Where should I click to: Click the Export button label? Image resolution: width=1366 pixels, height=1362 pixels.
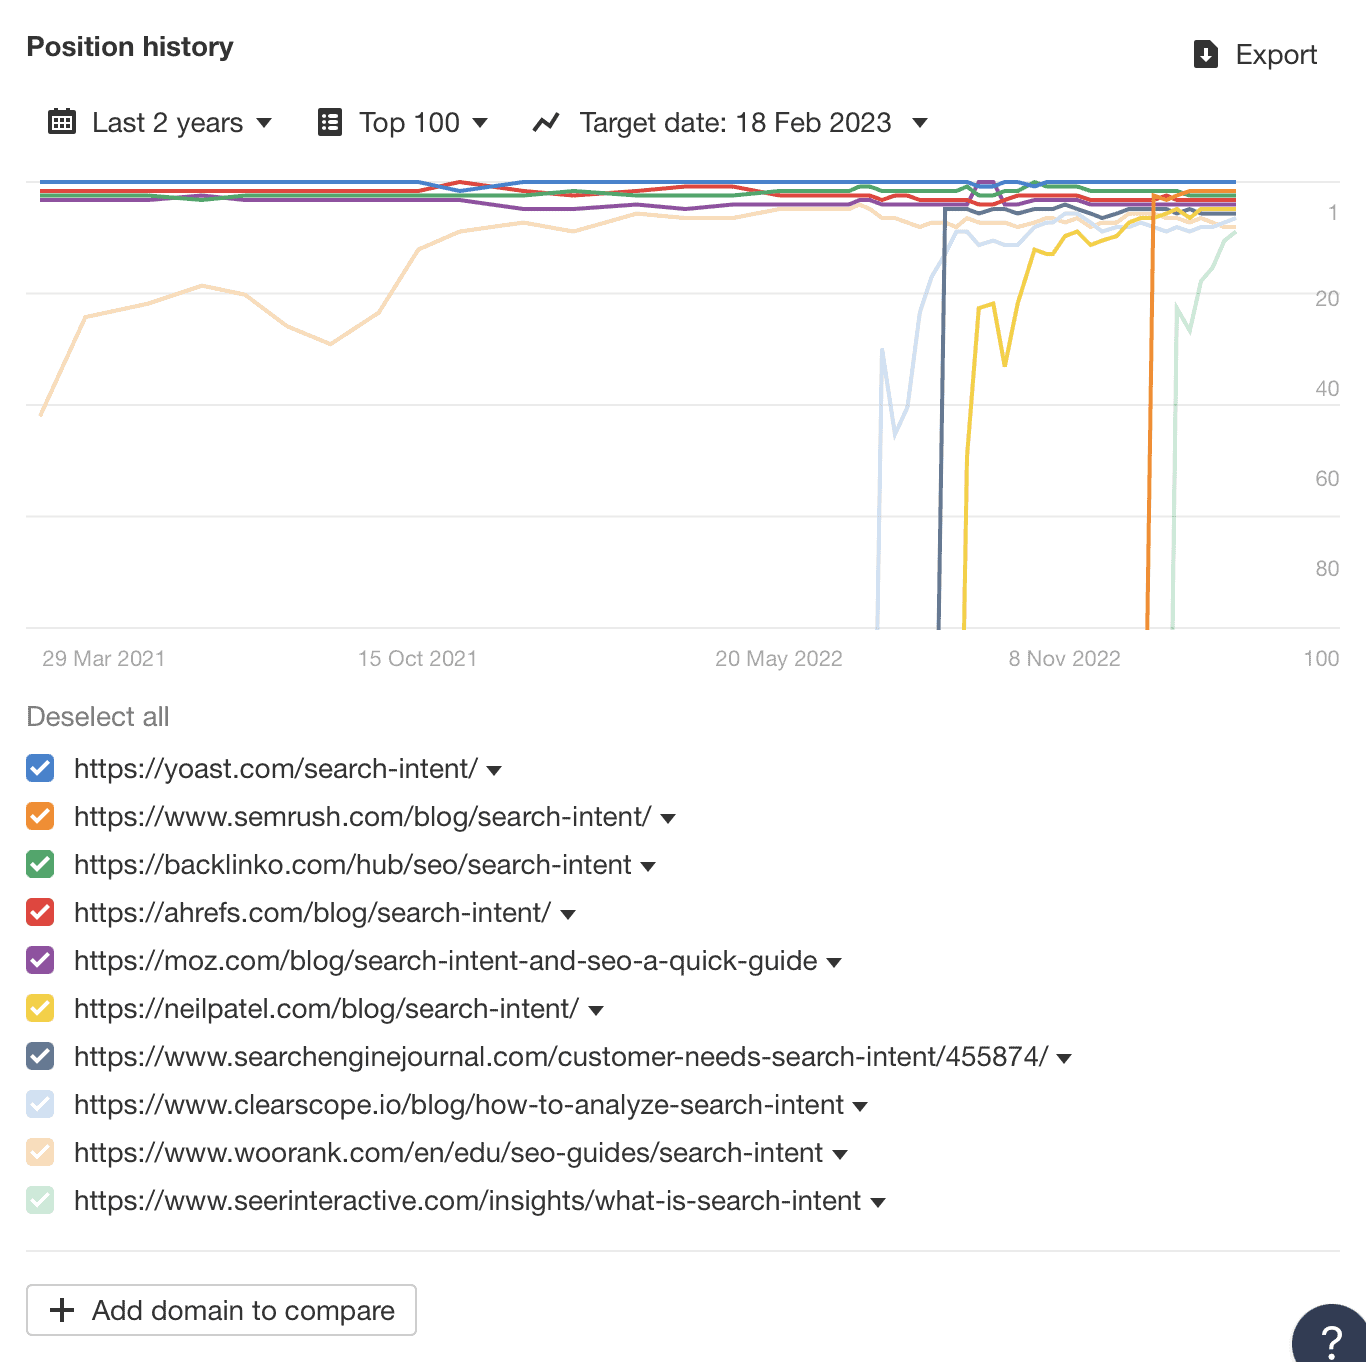click(x=1276, y=54)
